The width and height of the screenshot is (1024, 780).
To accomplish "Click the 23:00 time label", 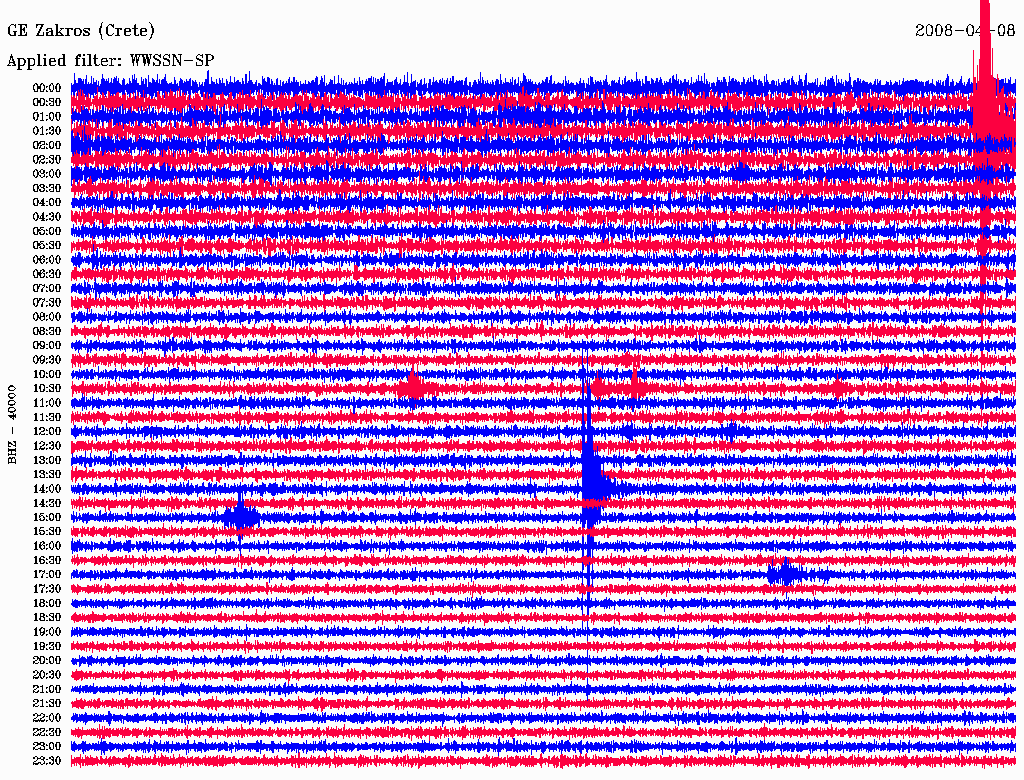I will pos(47,746).
